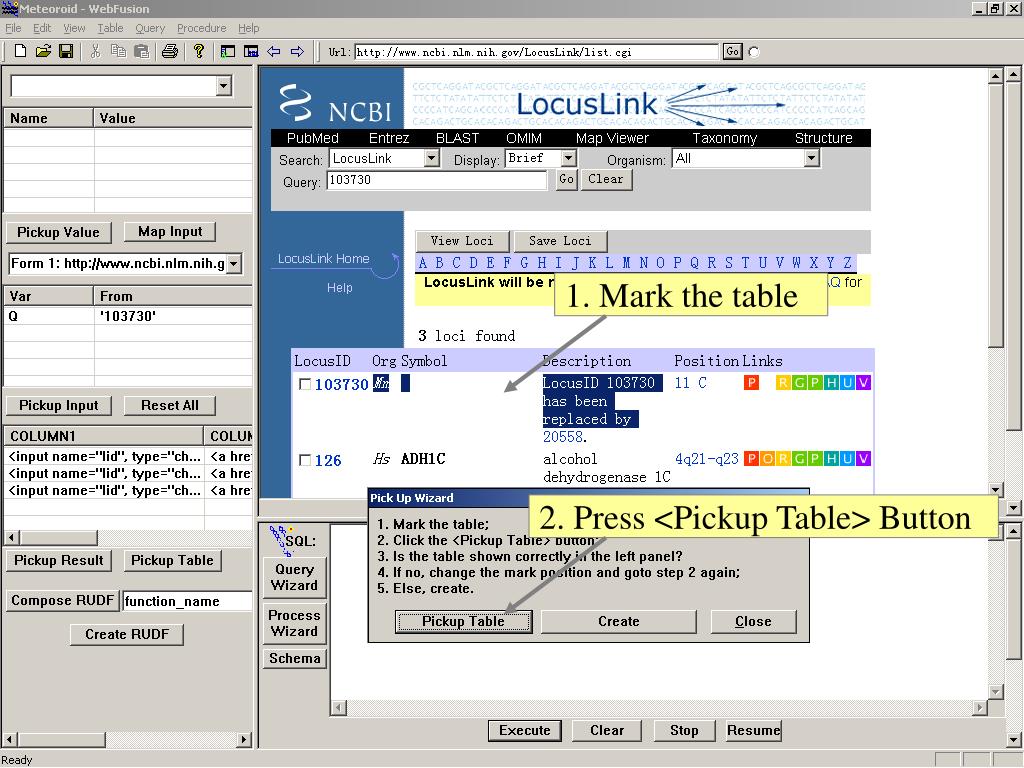
Task: Click the Pickup Value button
Action: 58,232
